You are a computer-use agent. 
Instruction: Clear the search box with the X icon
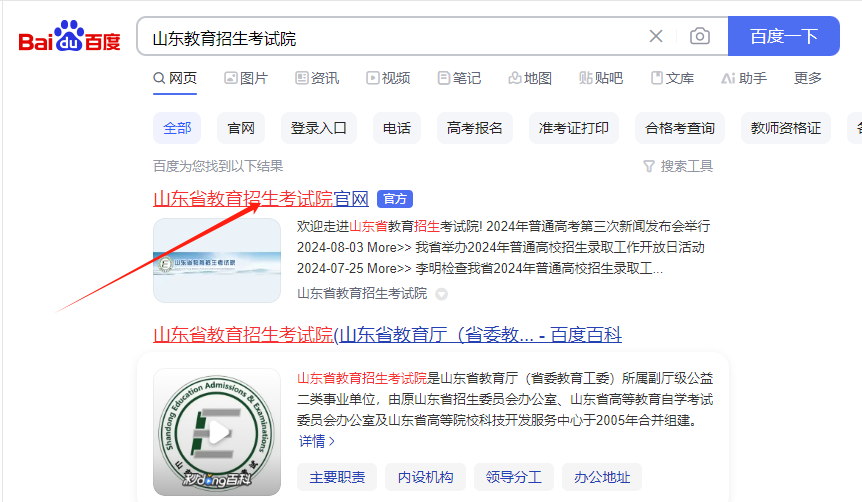click(655, 36)
